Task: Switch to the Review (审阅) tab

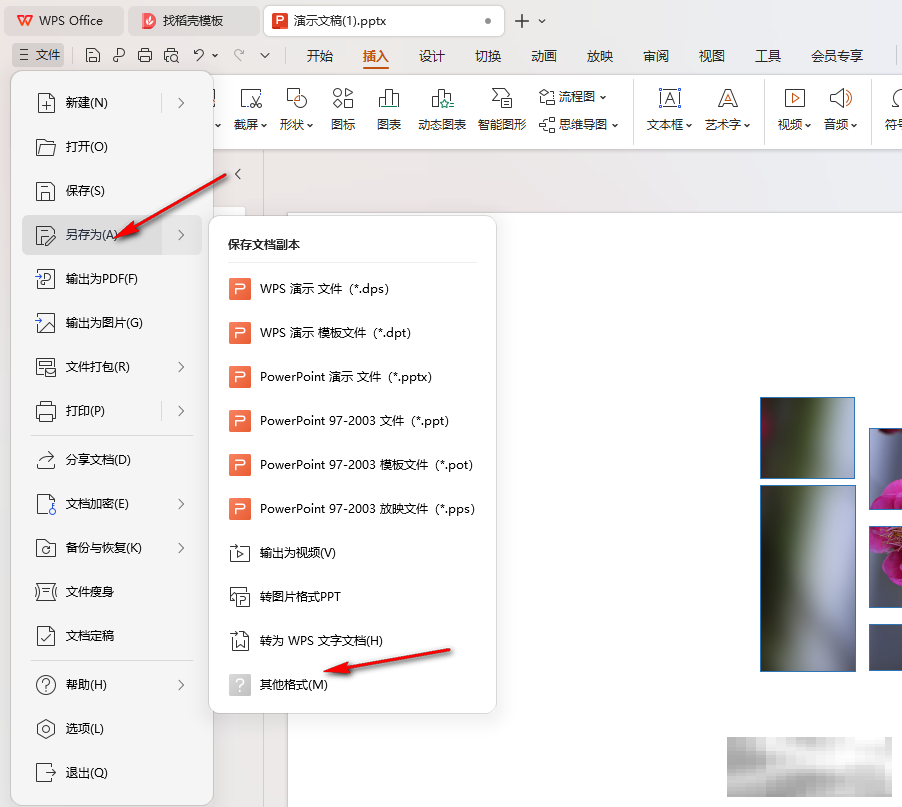Action: point(656,56)
